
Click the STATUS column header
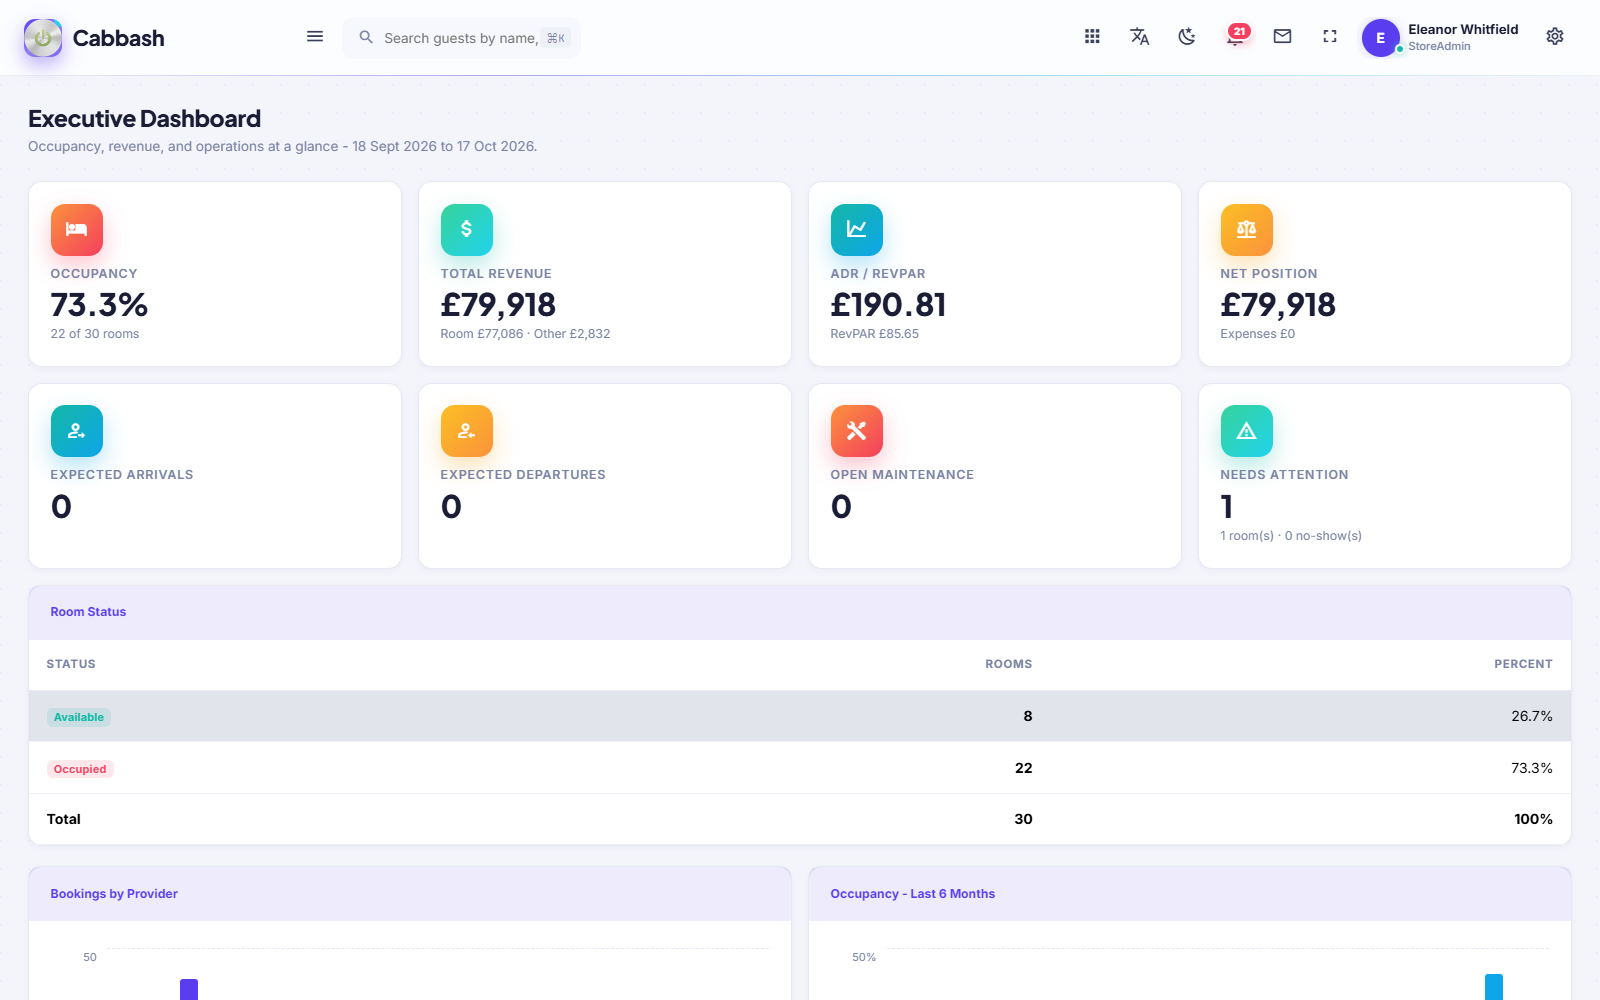pyautogui.click(x=71, y=664)
